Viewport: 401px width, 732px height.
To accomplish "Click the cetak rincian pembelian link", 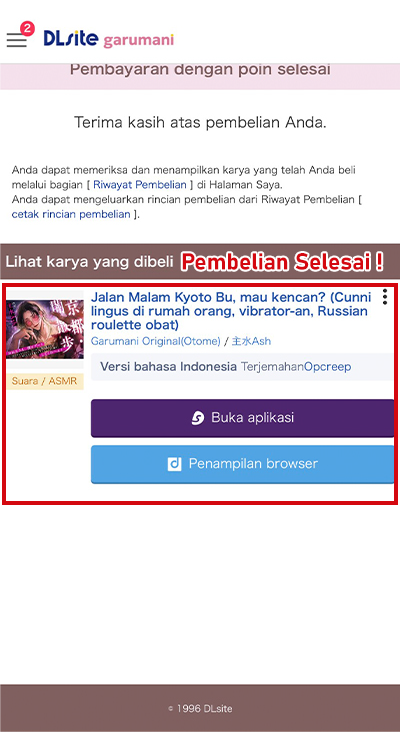I will 71,214.
